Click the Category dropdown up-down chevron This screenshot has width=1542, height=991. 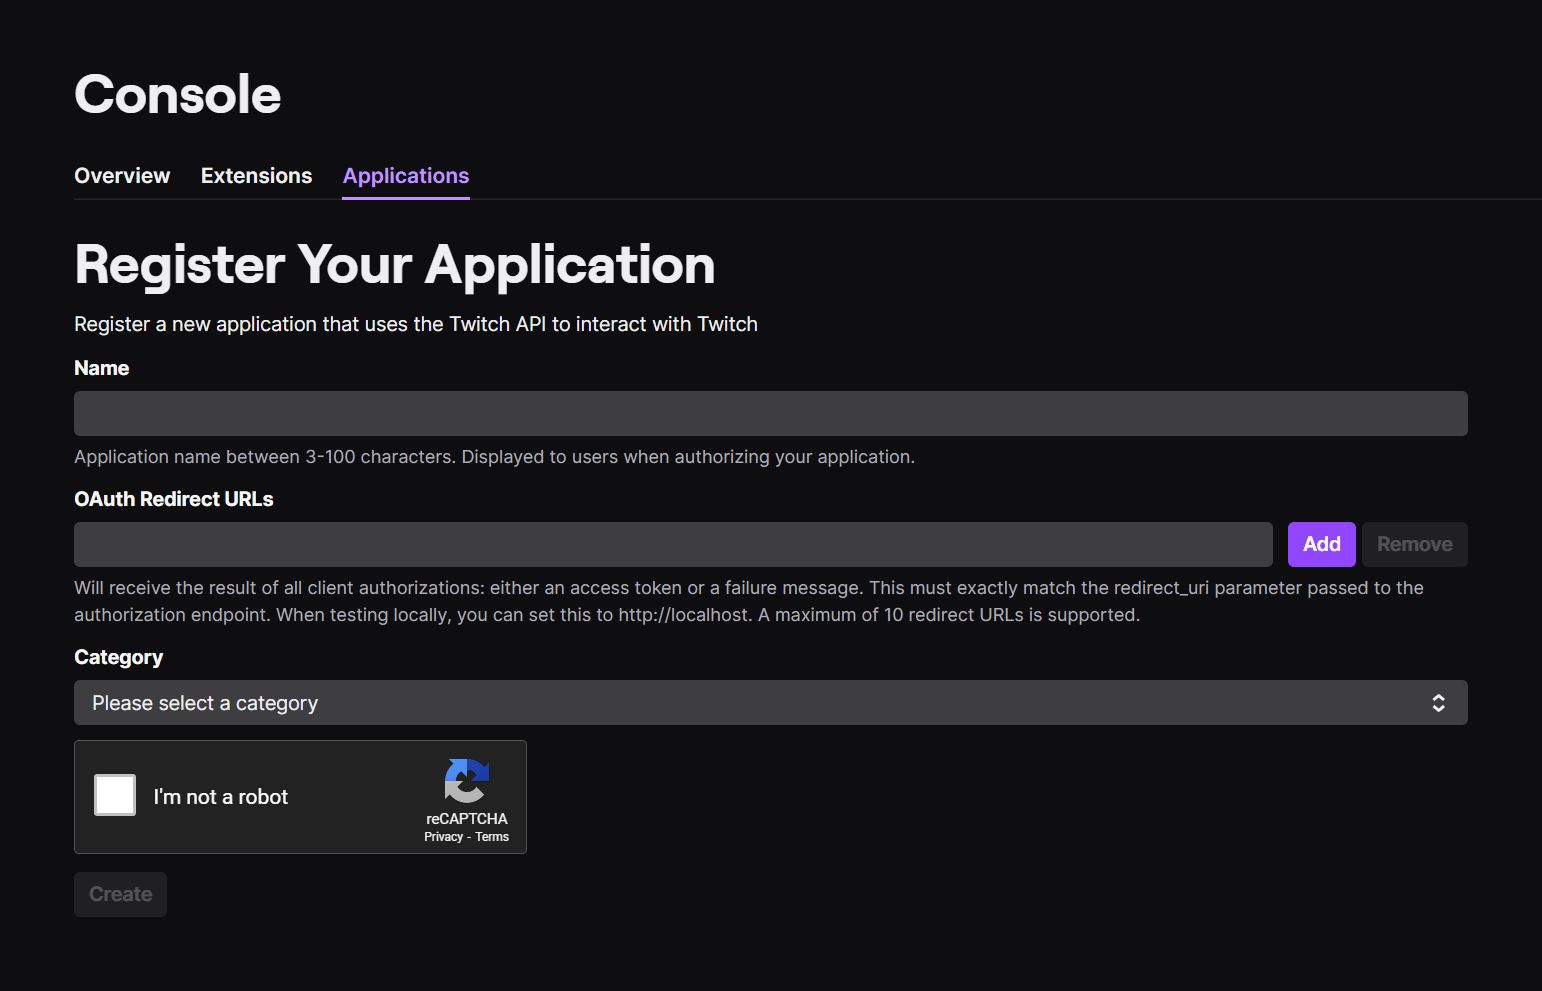pos(1438,703)
